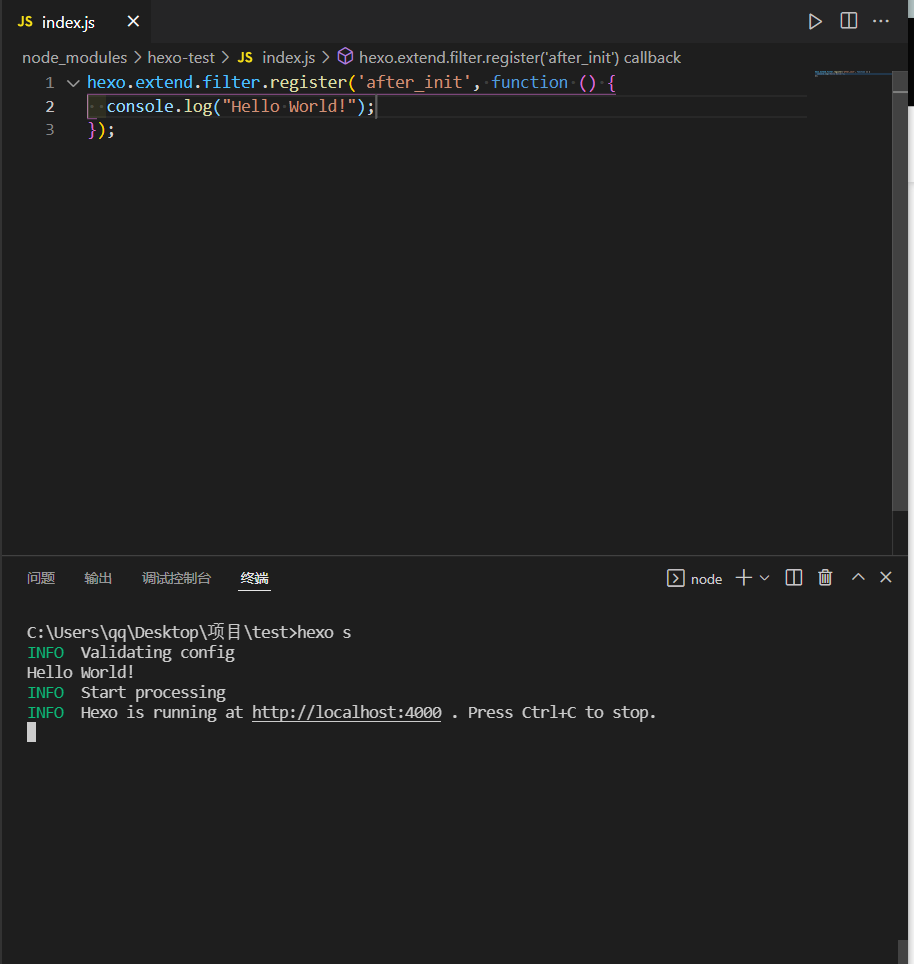Open the http://localhost:4000 link in terminal
The image size is (914, 964).
(x=346, y=713)
